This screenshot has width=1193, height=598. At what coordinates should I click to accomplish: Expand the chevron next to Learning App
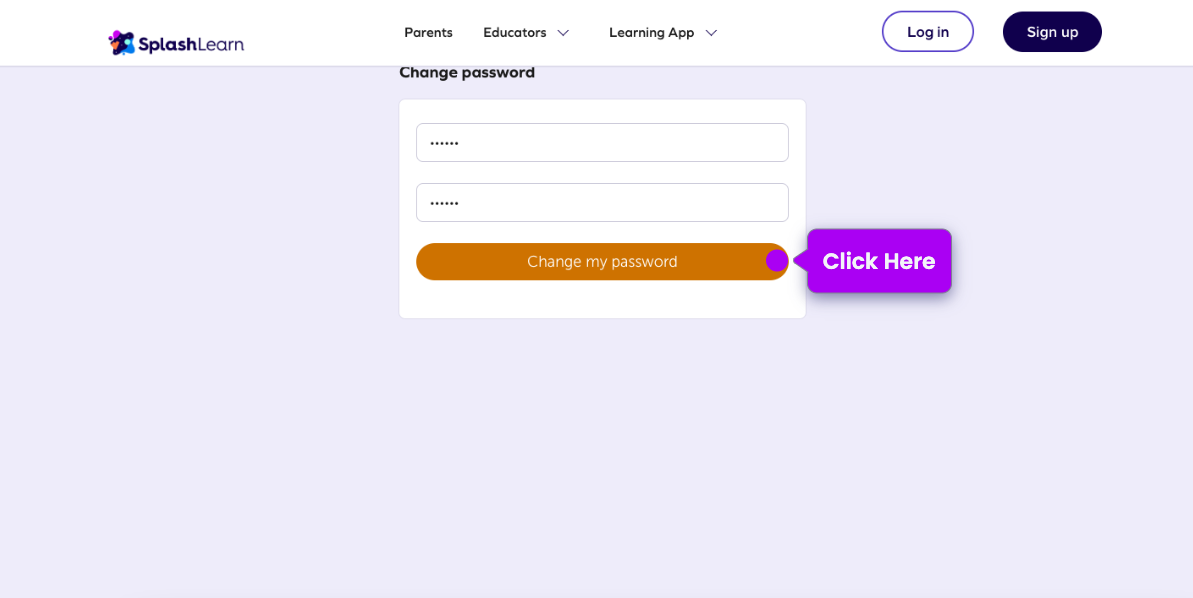(711, 33)
